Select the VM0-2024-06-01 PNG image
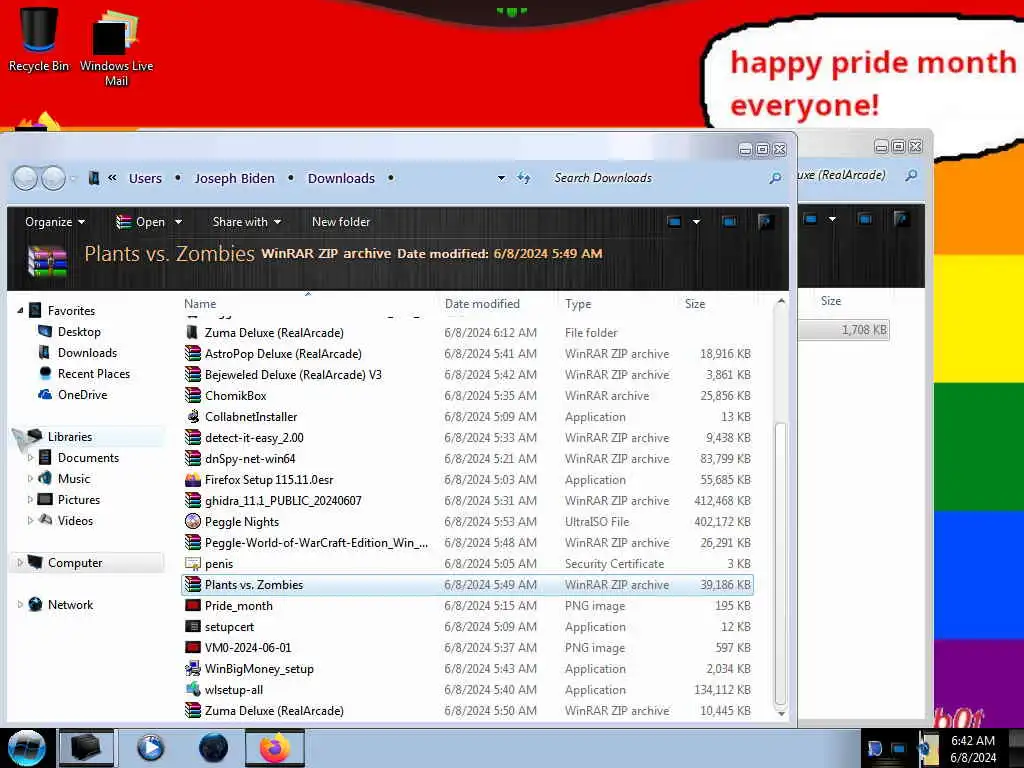1024x768 pixels. click(x=468, y=648)
